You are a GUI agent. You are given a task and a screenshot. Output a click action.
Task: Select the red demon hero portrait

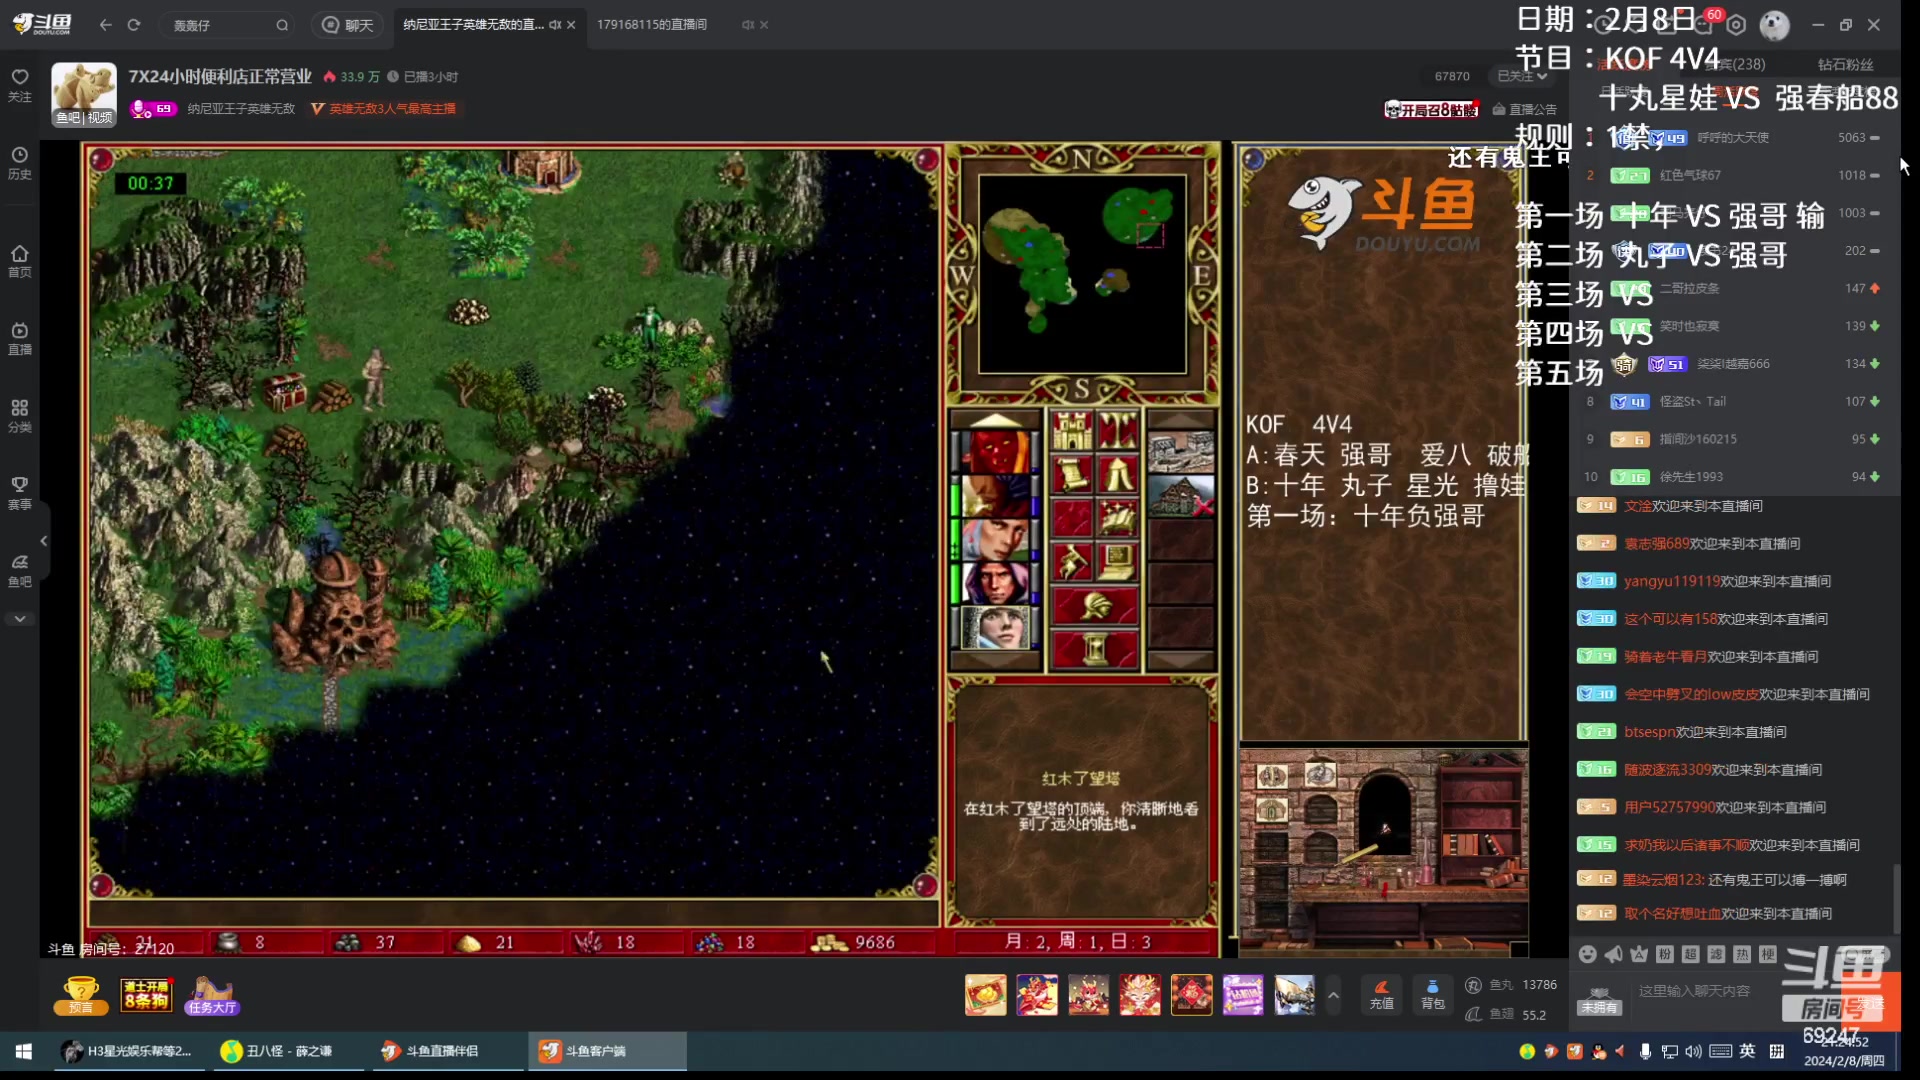(995, 452)
